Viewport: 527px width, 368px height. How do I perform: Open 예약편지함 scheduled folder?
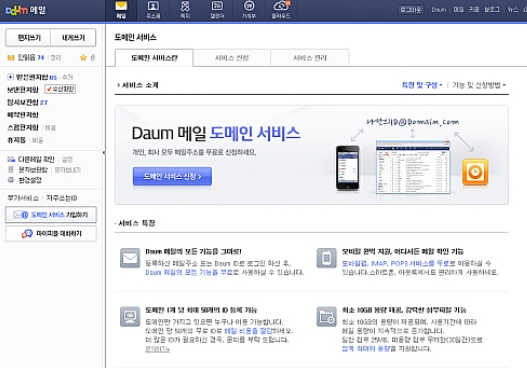(23, 115)
